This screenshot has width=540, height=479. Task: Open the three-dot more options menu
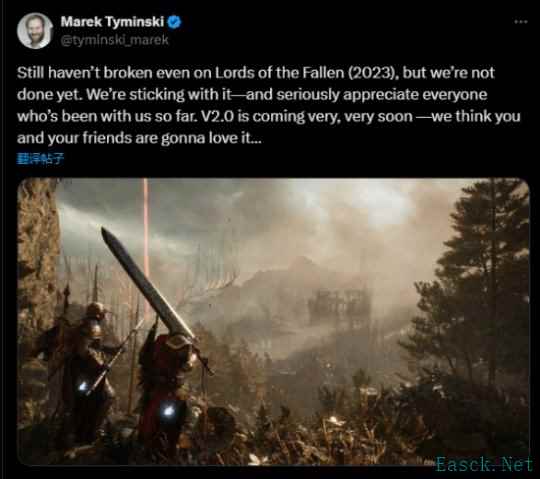pyautogui.click(x=521, y=21)
